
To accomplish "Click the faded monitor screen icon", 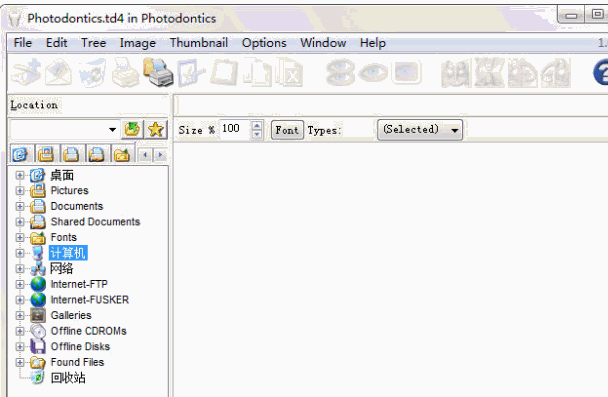I will point(406,72).
